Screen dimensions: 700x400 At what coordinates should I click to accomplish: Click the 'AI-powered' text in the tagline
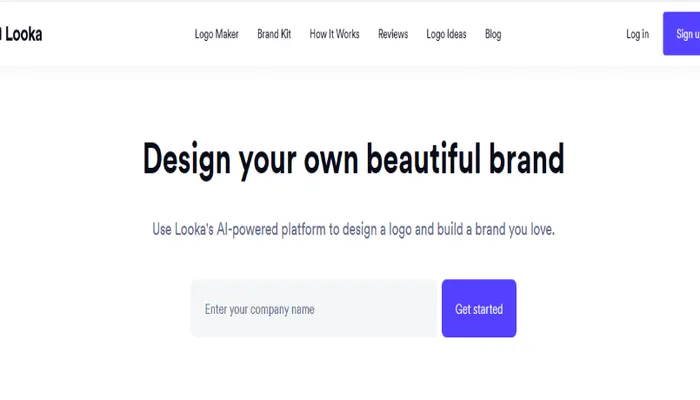246,229
